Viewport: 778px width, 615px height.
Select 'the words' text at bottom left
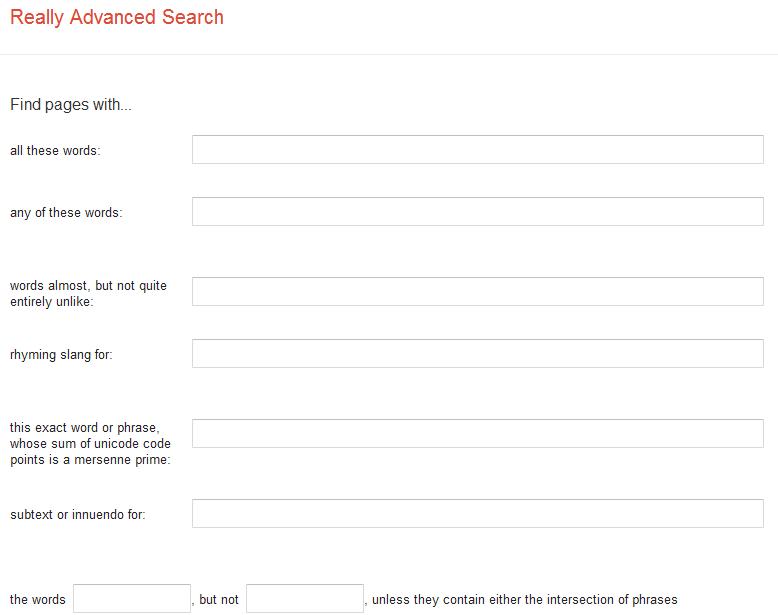38,600
